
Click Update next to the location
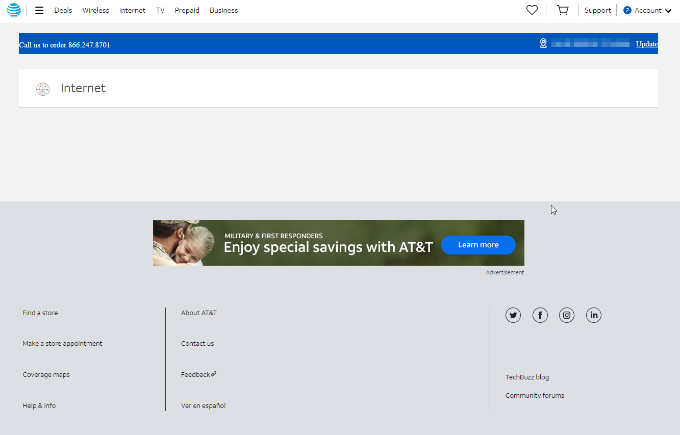click(647, 44)
